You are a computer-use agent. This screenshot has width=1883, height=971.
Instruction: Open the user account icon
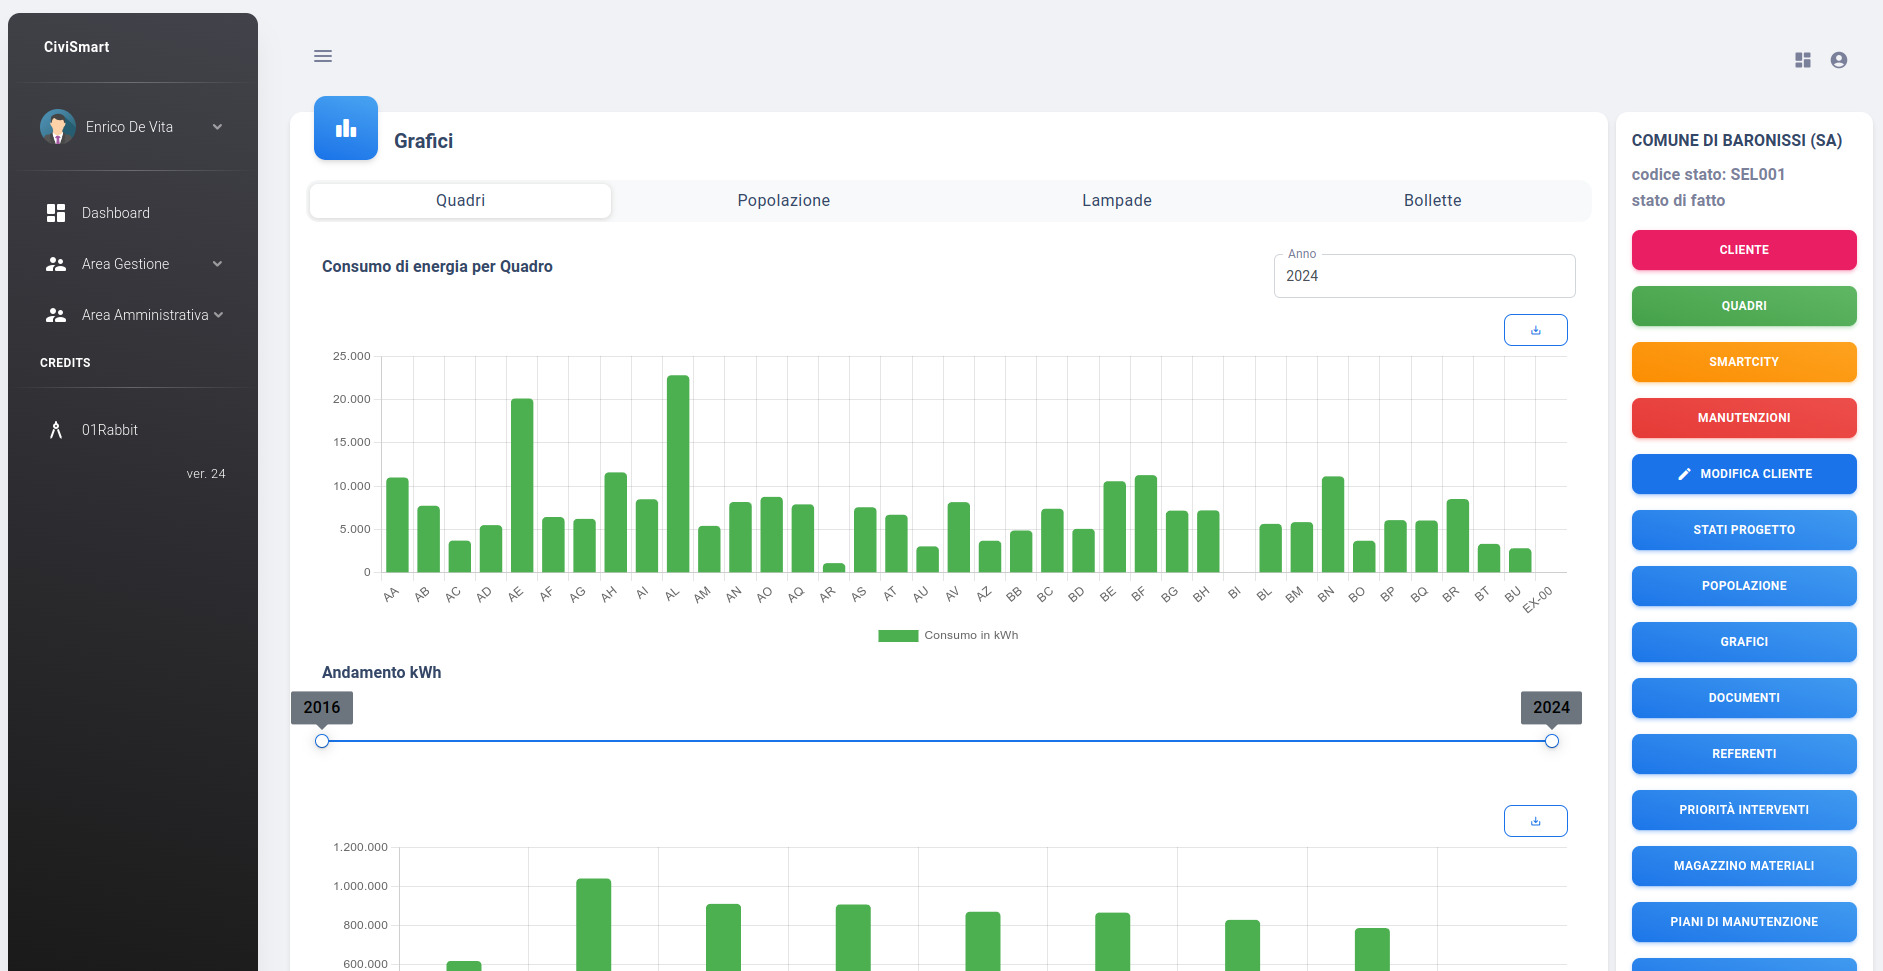(1839, 60)
